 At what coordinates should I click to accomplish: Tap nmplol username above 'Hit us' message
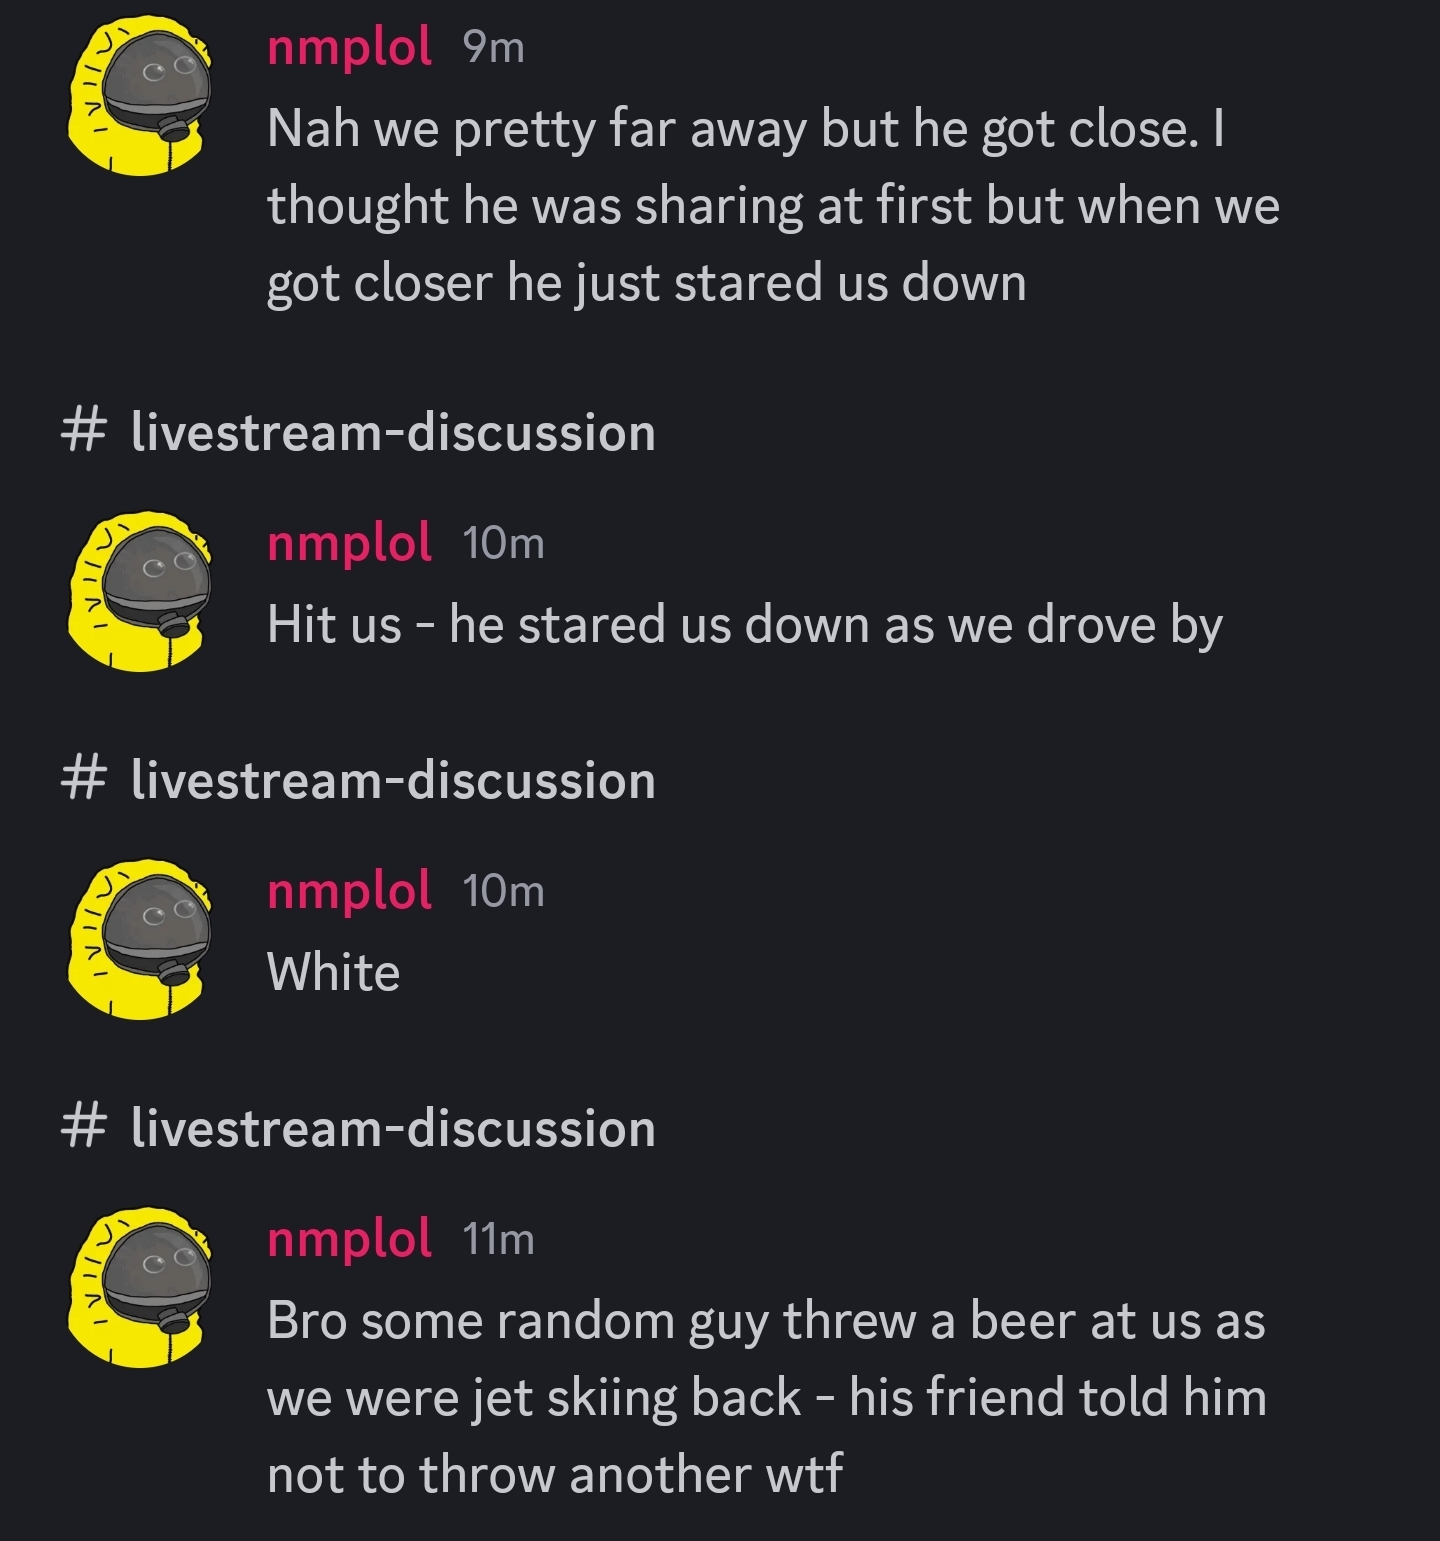pos(349,543)
